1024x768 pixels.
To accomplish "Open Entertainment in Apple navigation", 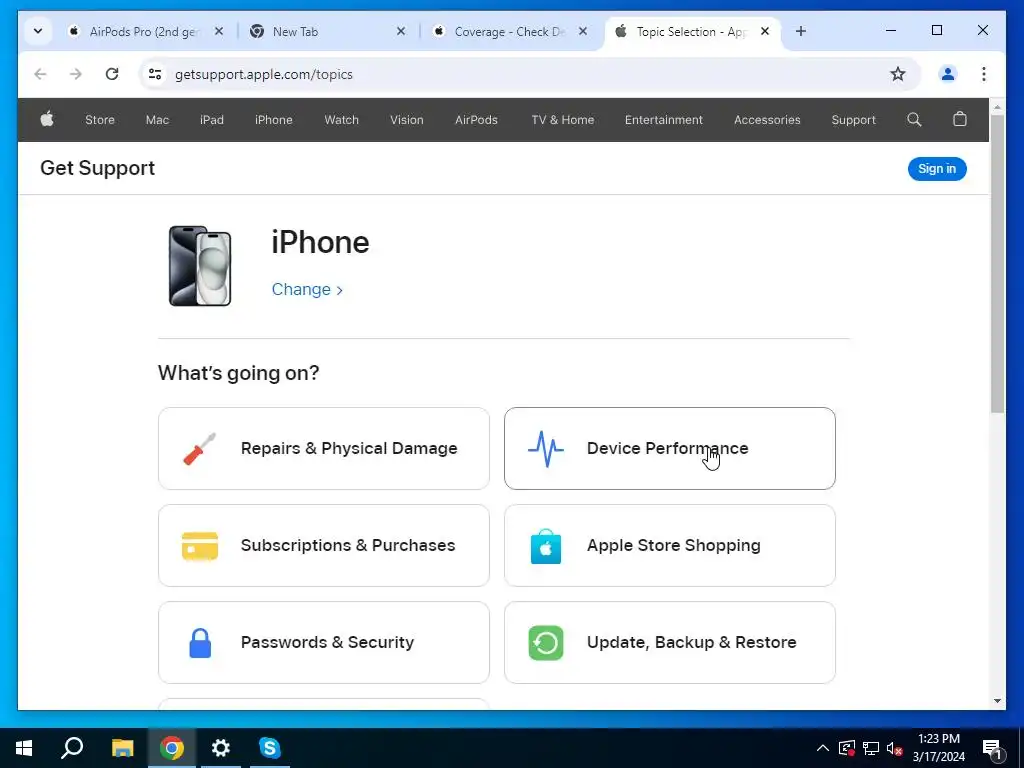I will pyautogui.click(x=664, y=120).
